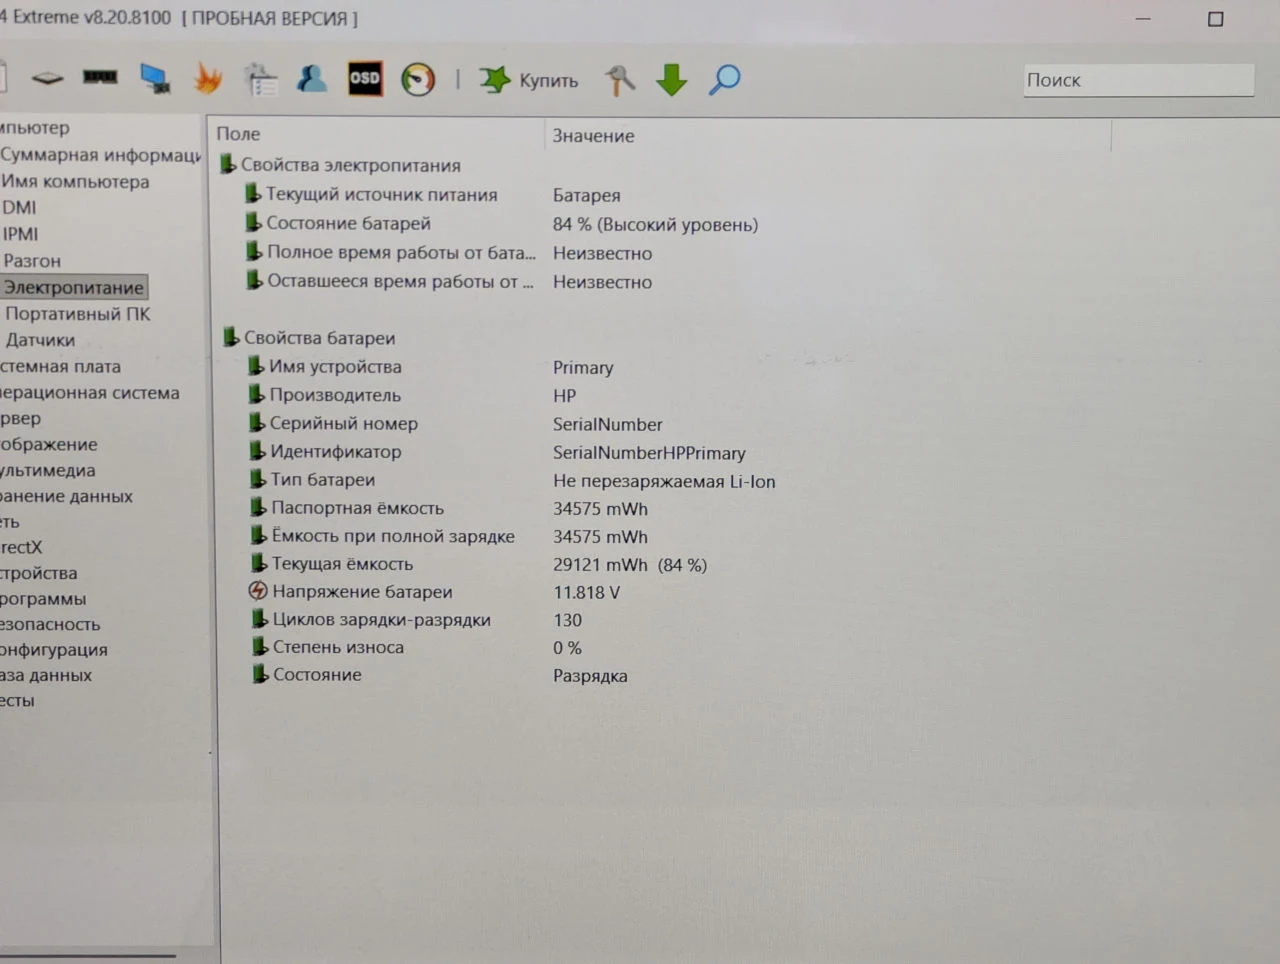This screenshot has width=1280, height=964.
Task: Select the Степень износа row
Action: (660, 647)
